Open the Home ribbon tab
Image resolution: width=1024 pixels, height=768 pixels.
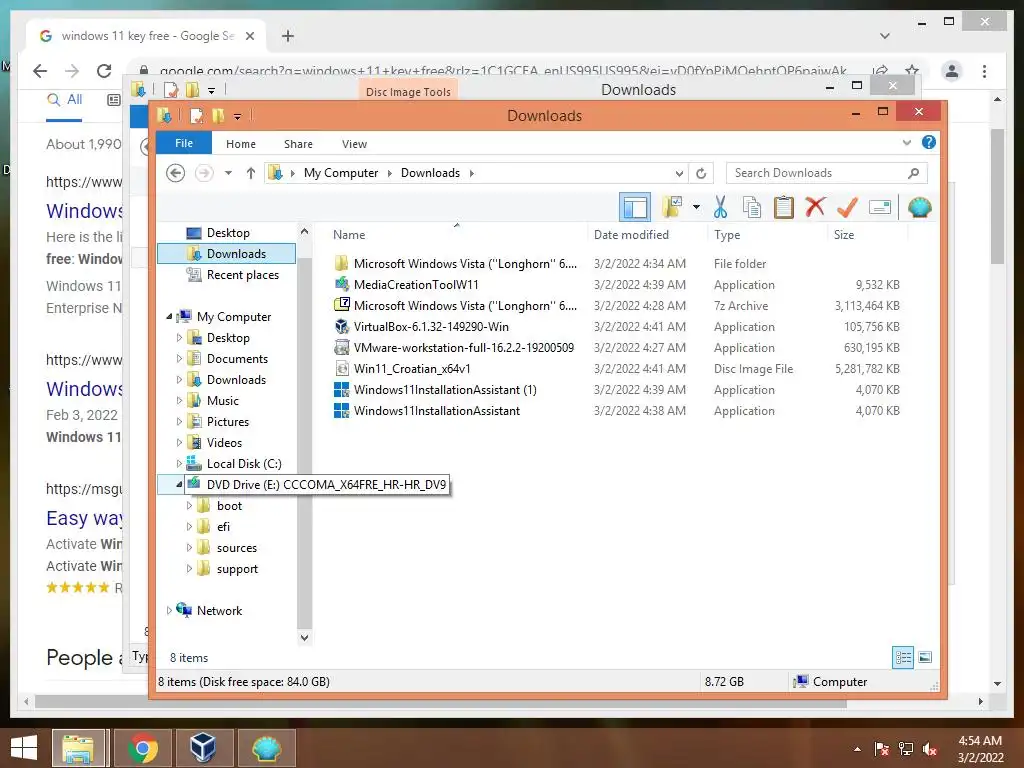[240, 144]
